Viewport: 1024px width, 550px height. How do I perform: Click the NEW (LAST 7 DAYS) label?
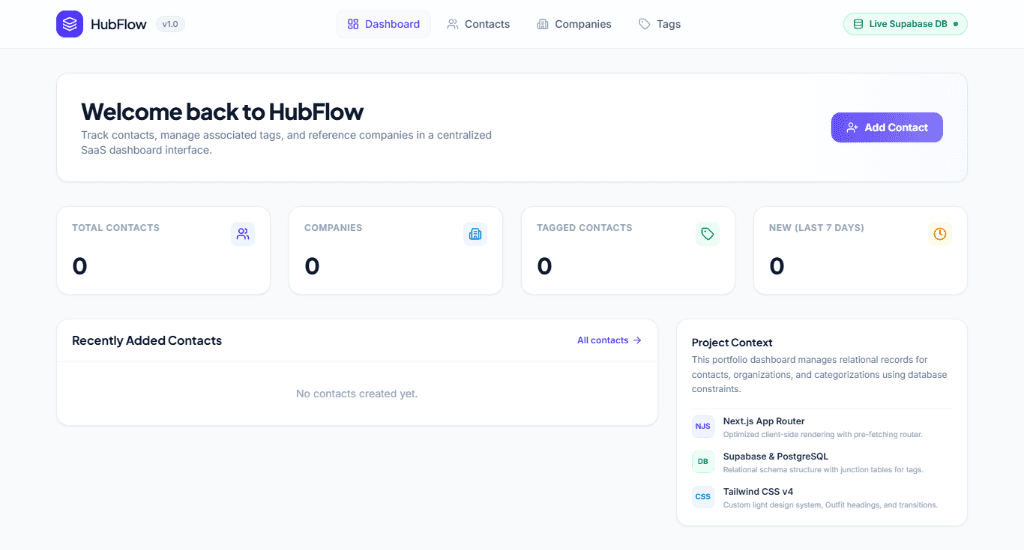coord(816,228)
